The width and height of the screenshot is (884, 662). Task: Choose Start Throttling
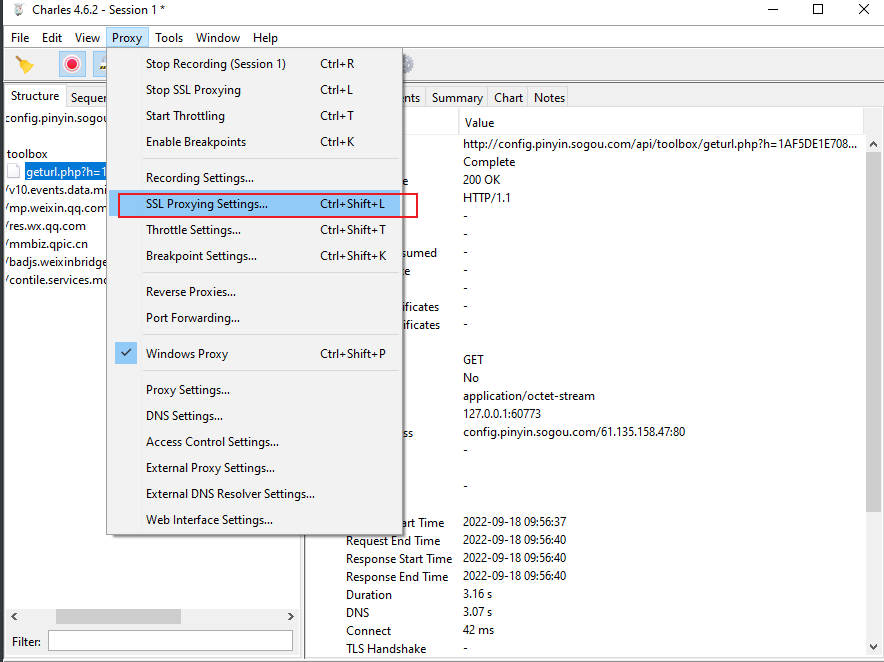click(253, 116)
